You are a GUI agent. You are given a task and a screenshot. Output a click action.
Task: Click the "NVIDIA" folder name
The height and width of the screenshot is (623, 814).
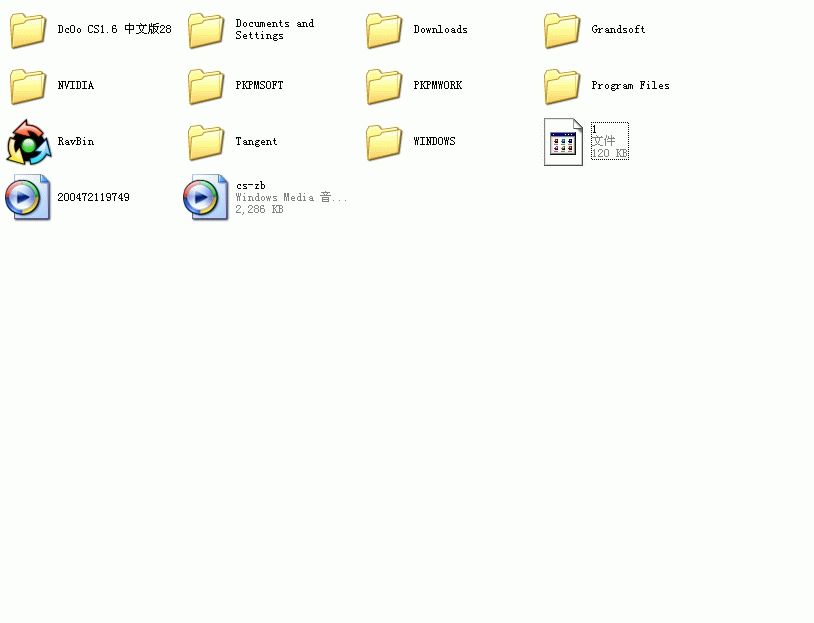point(76,85)
